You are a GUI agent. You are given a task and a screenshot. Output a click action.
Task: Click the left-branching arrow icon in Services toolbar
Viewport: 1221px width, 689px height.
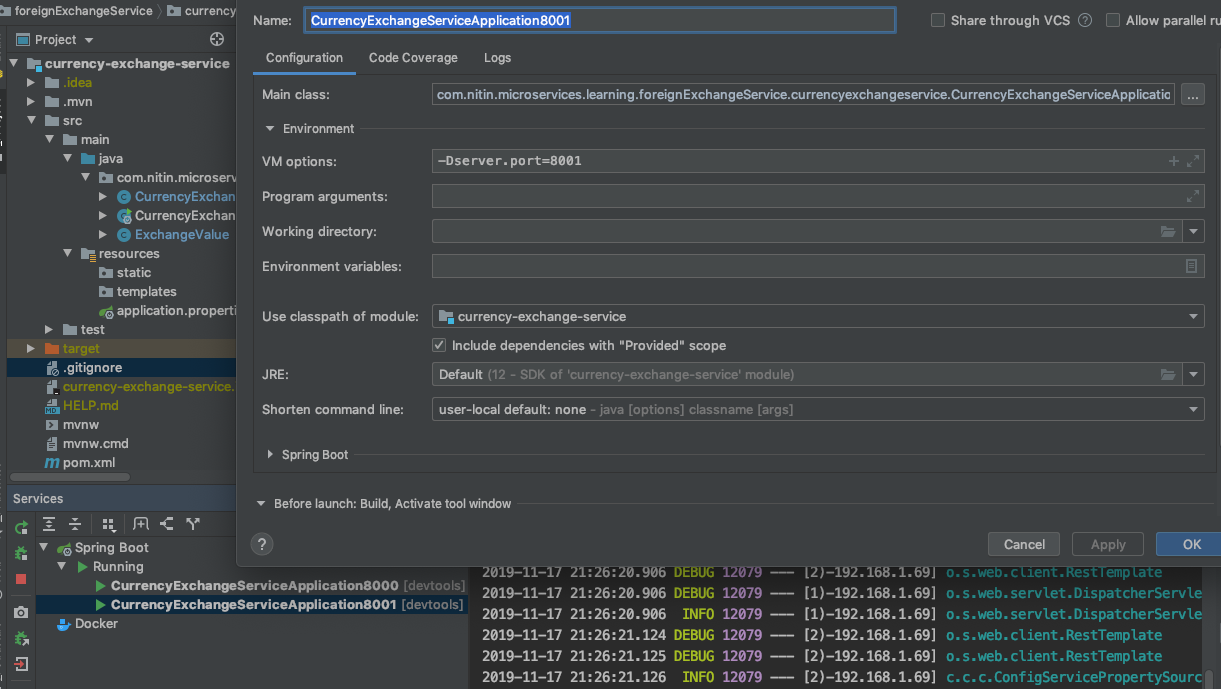(167, 524)
